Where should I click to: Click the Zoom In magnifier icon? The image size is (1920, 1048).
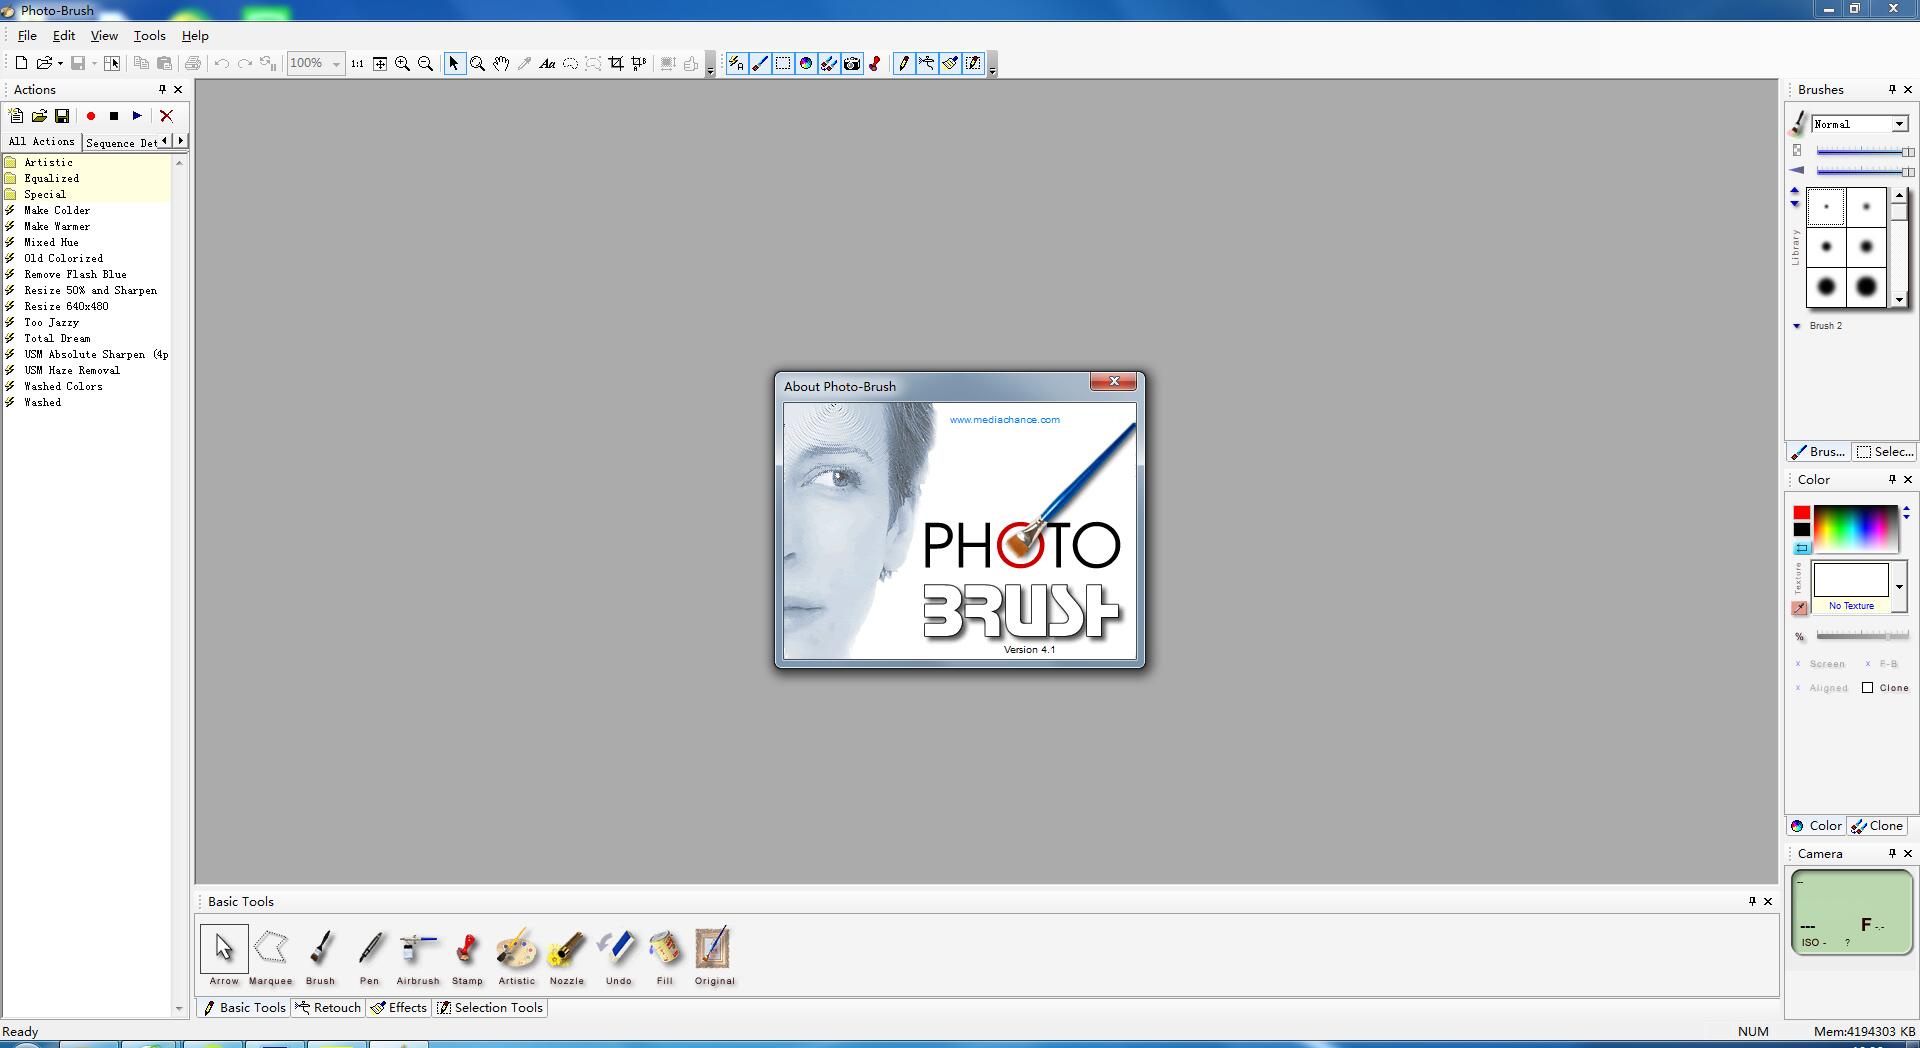[403, 64]
